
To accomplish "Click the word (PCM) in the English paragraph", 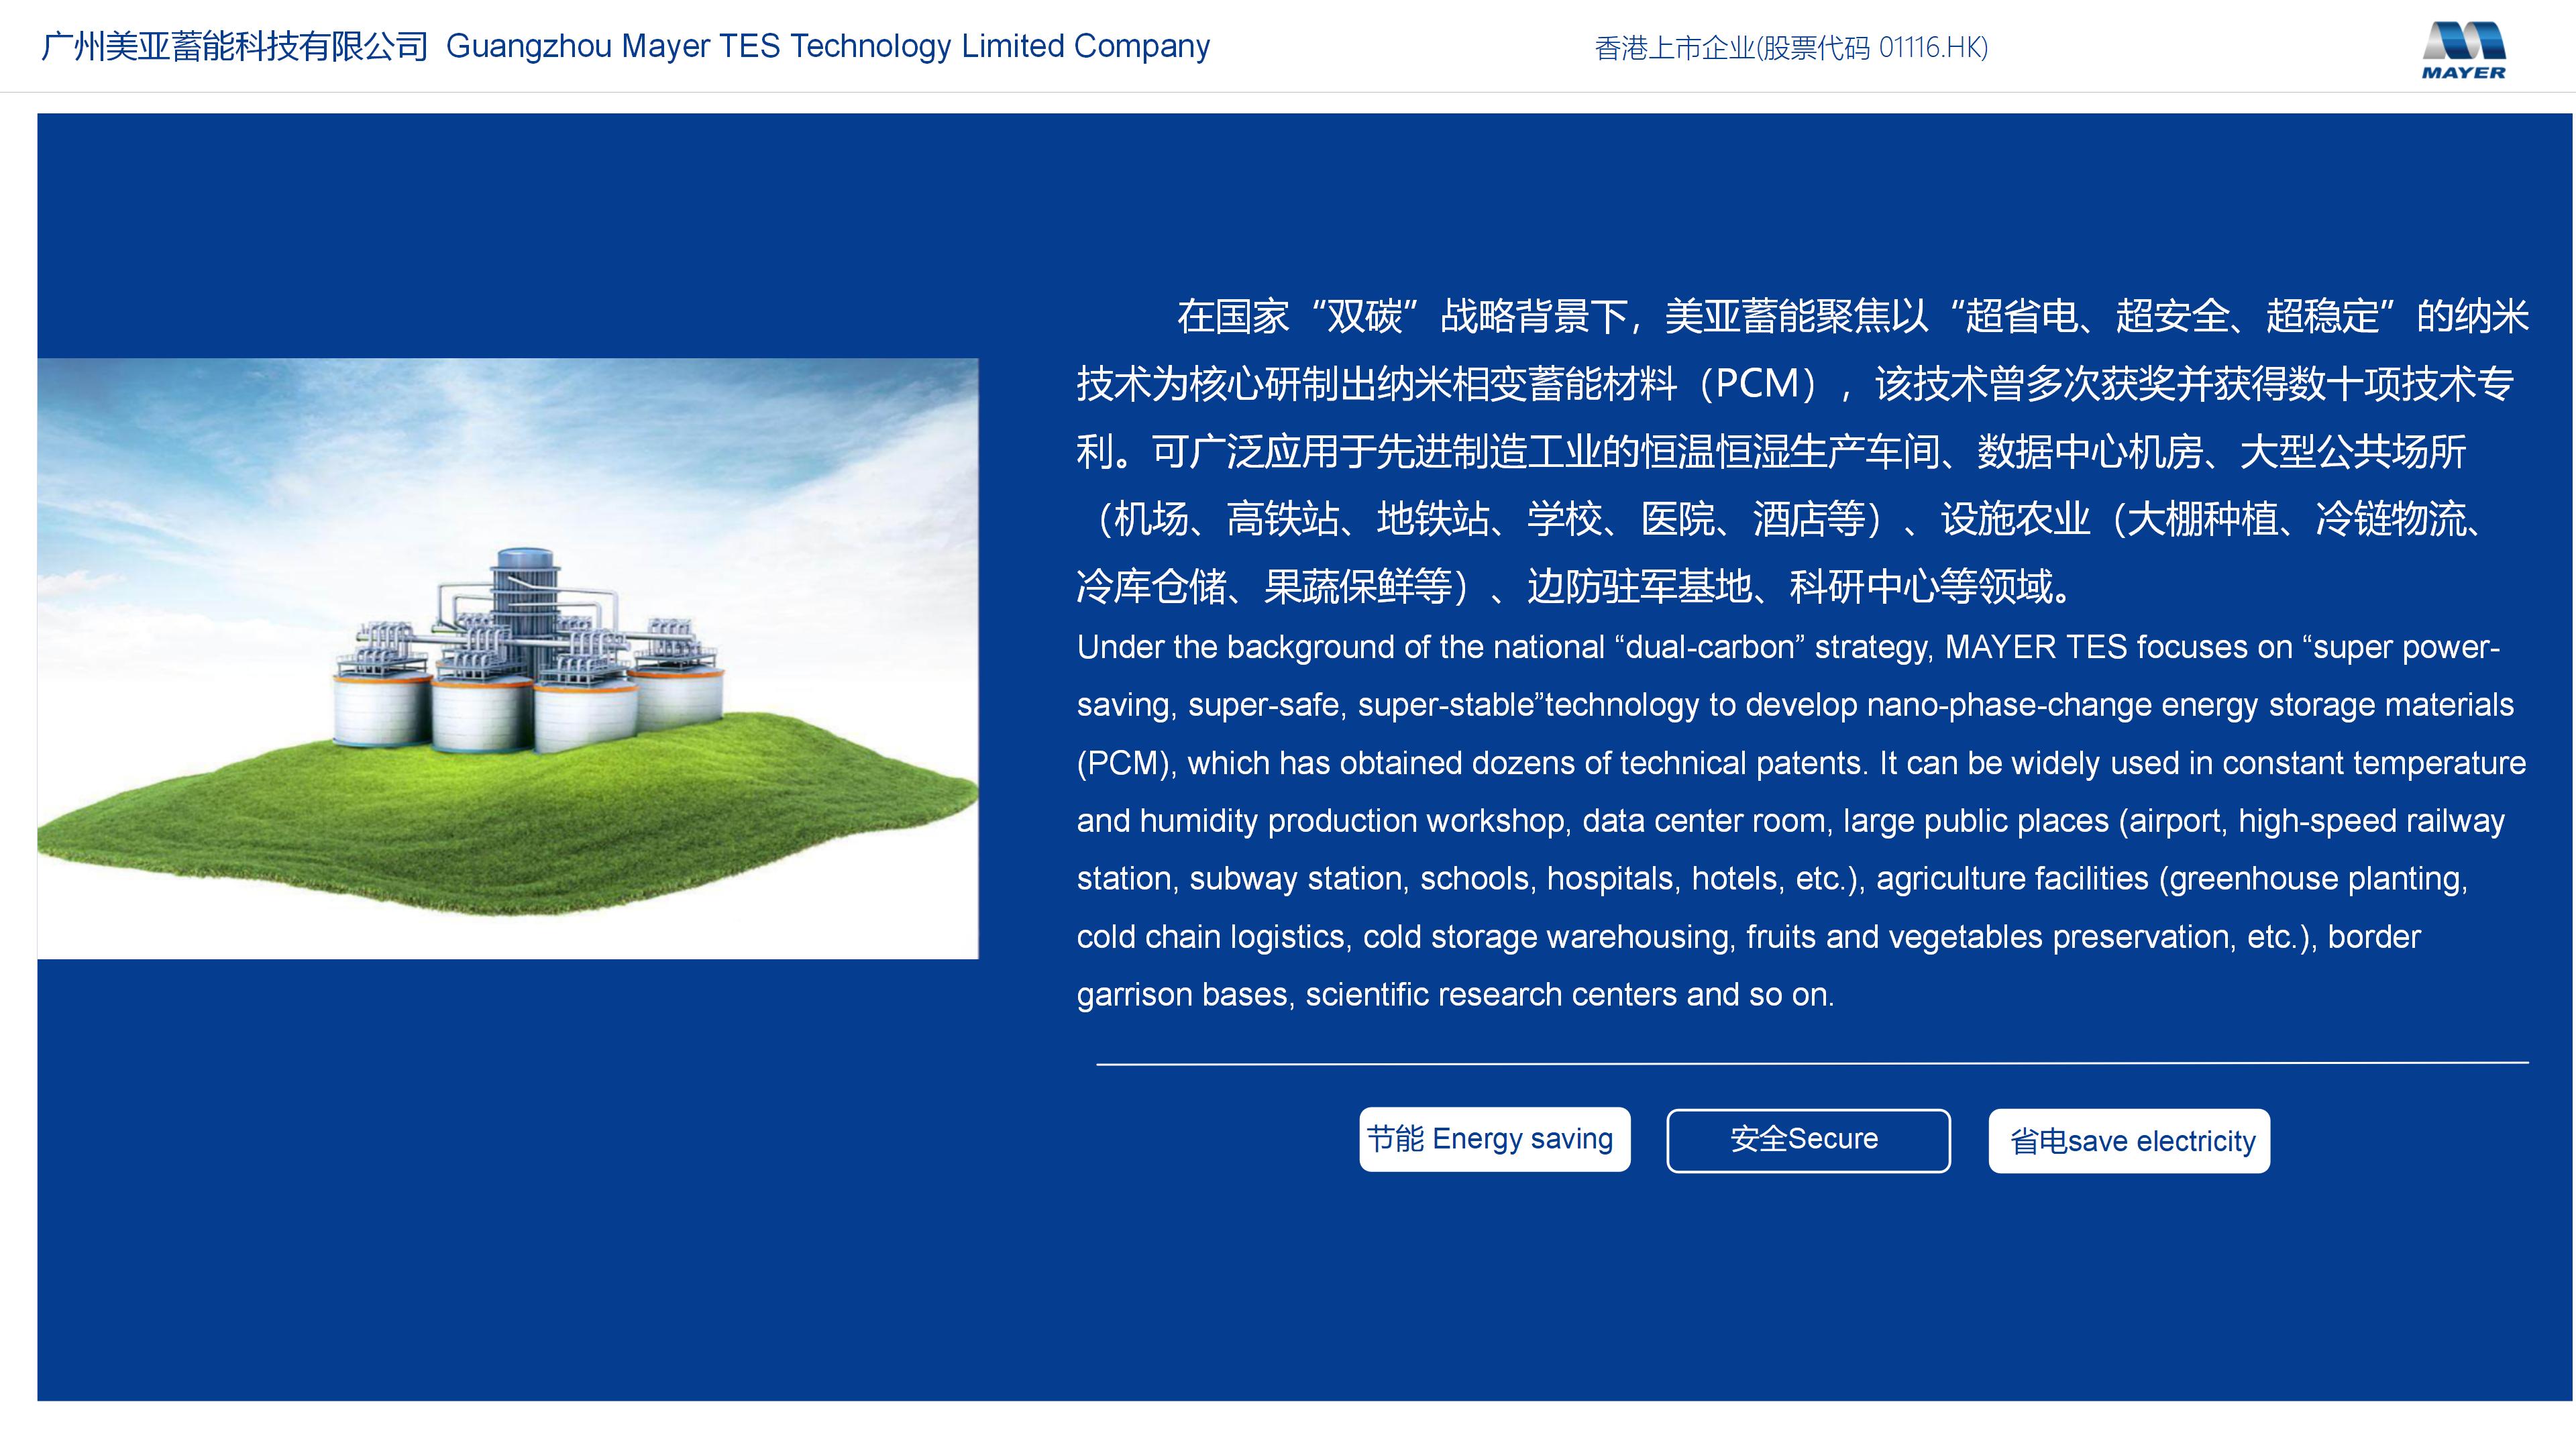I will 1123,763.
